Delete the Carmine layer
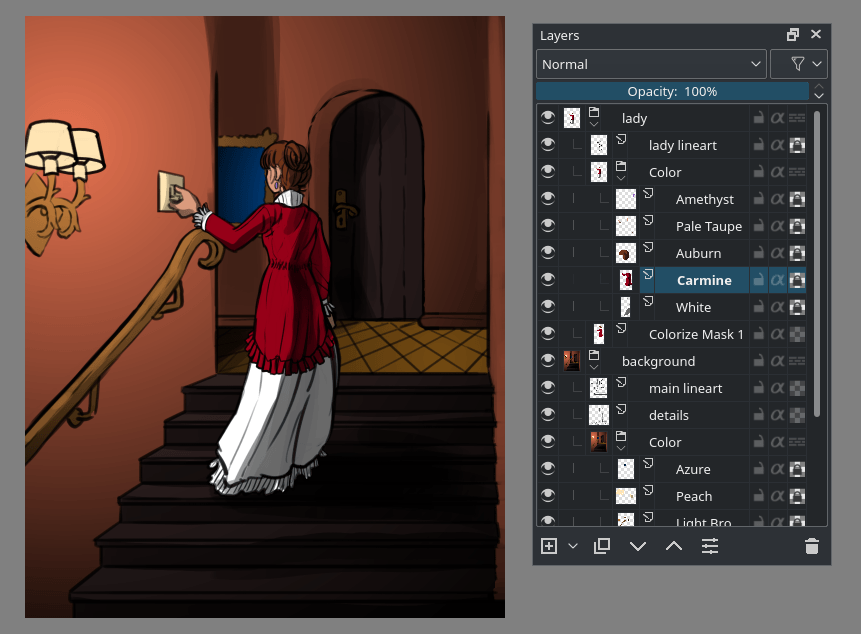The image size is (861, 634). (x=811, y=546)
